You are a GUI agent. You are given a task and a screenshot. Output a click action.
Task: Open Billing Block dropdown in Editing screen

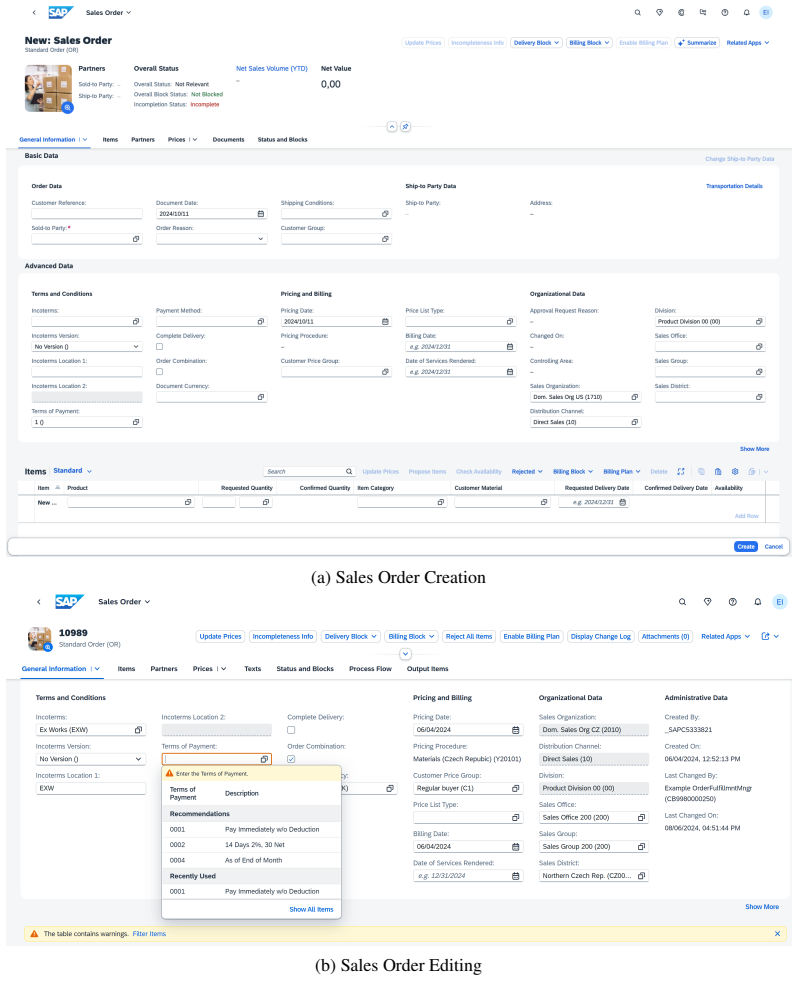[411, 636]
